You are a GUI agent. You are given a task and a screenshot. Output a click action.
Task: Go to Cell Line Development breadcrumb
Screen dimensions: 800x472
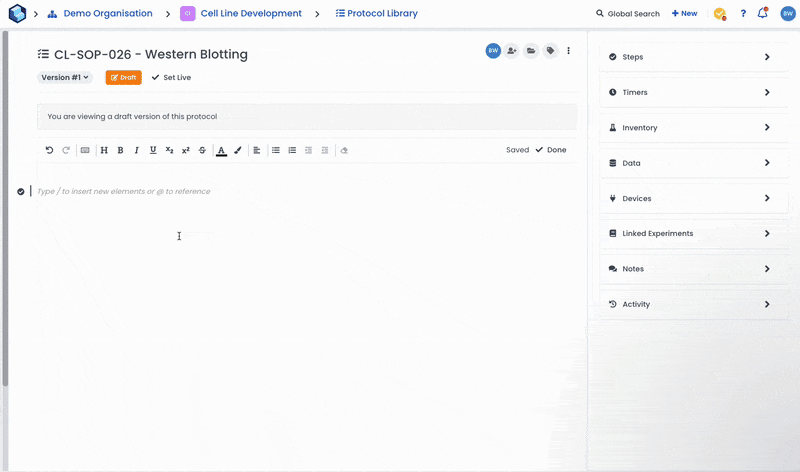[x=251, y=13]
